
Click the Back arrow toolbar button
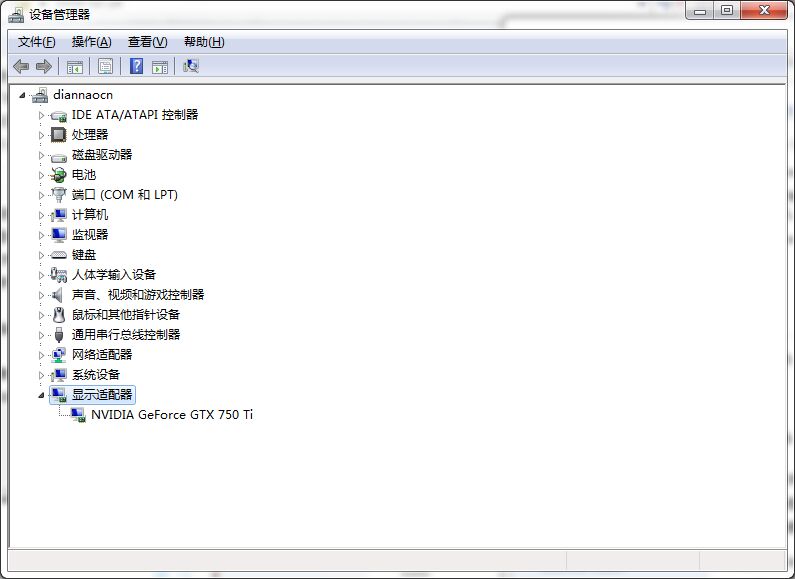(21, 66)
